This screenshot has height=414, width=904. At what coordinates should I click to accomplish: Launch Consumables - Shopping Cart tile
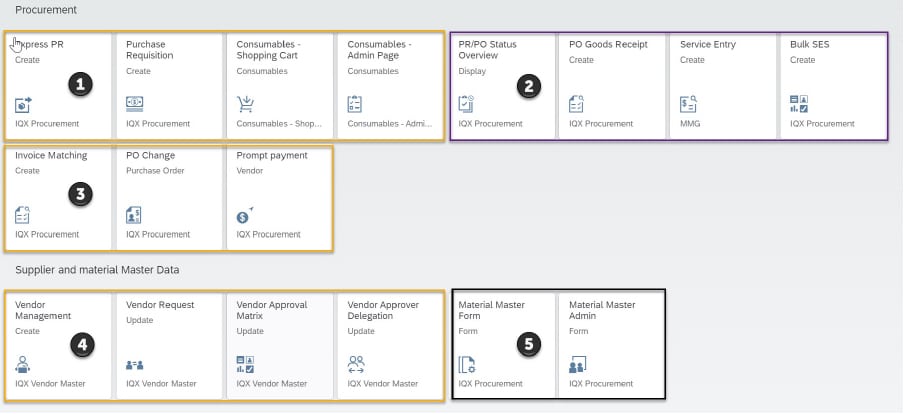(280, 86)
